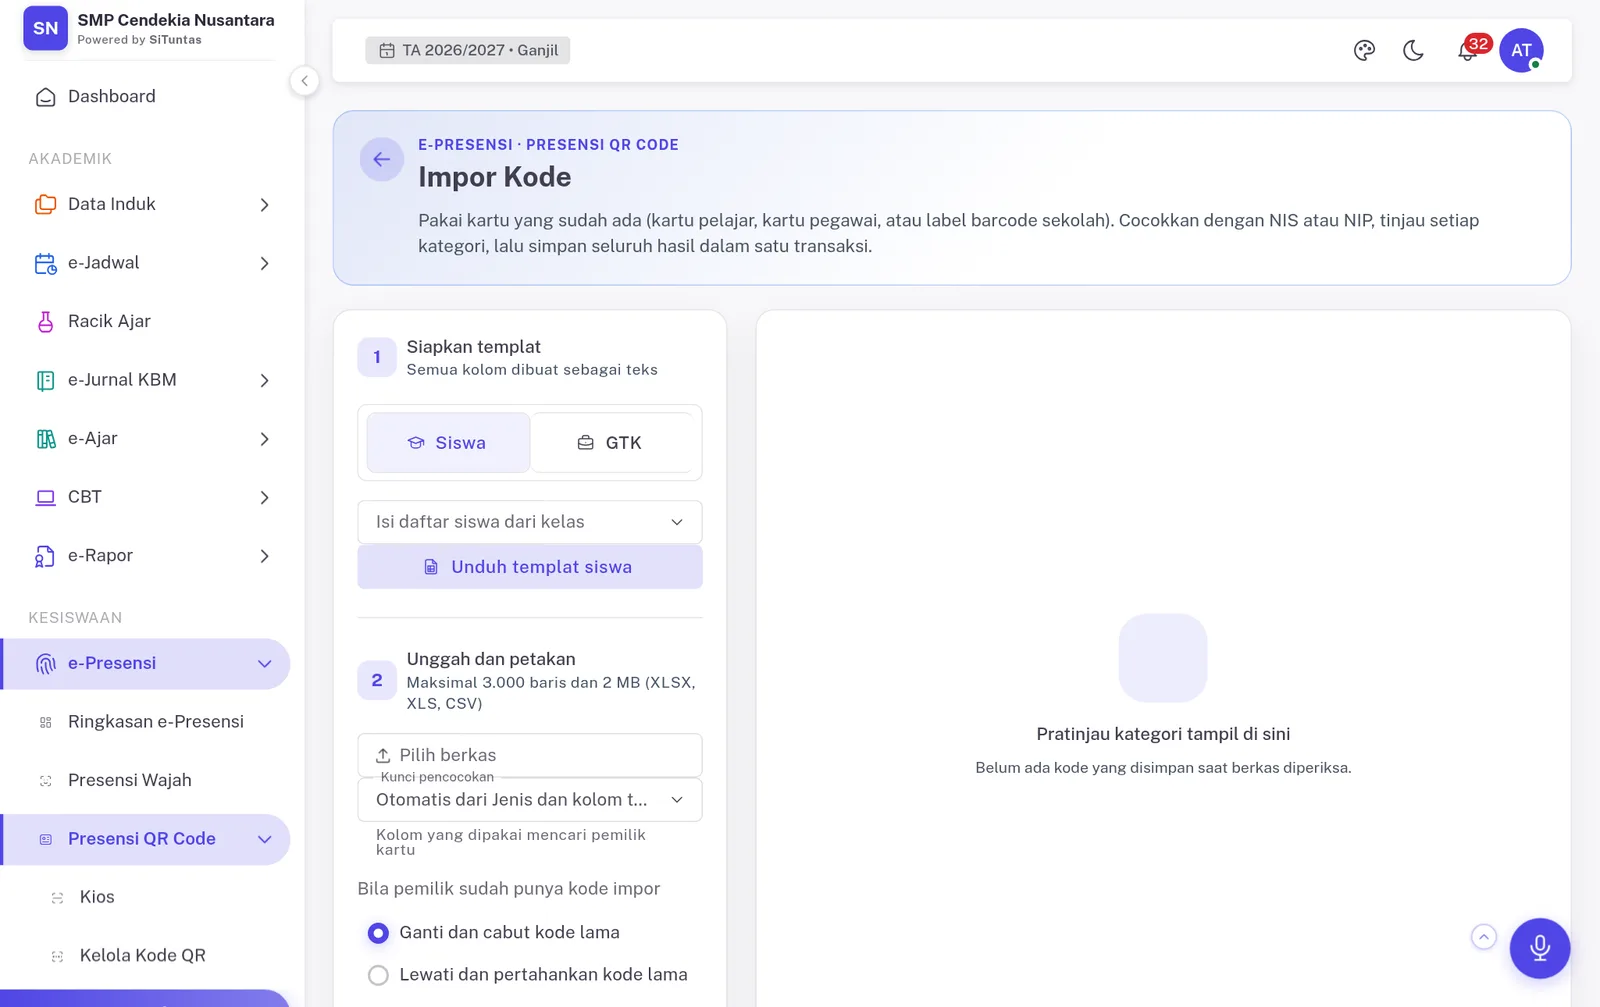Click the E-PRESENSI breadcrumb link

pos(465,145)
